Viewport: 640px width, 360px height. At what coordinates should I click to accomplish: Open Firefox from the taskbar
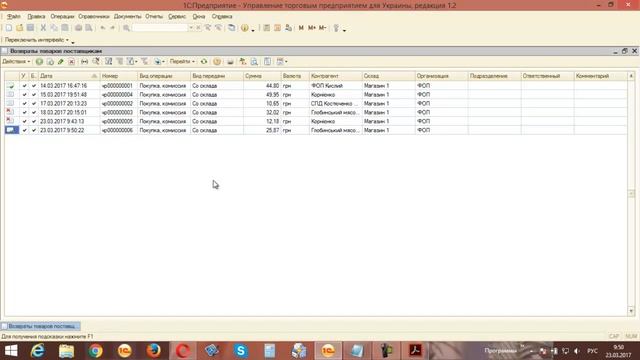click(x=153, y=351)
